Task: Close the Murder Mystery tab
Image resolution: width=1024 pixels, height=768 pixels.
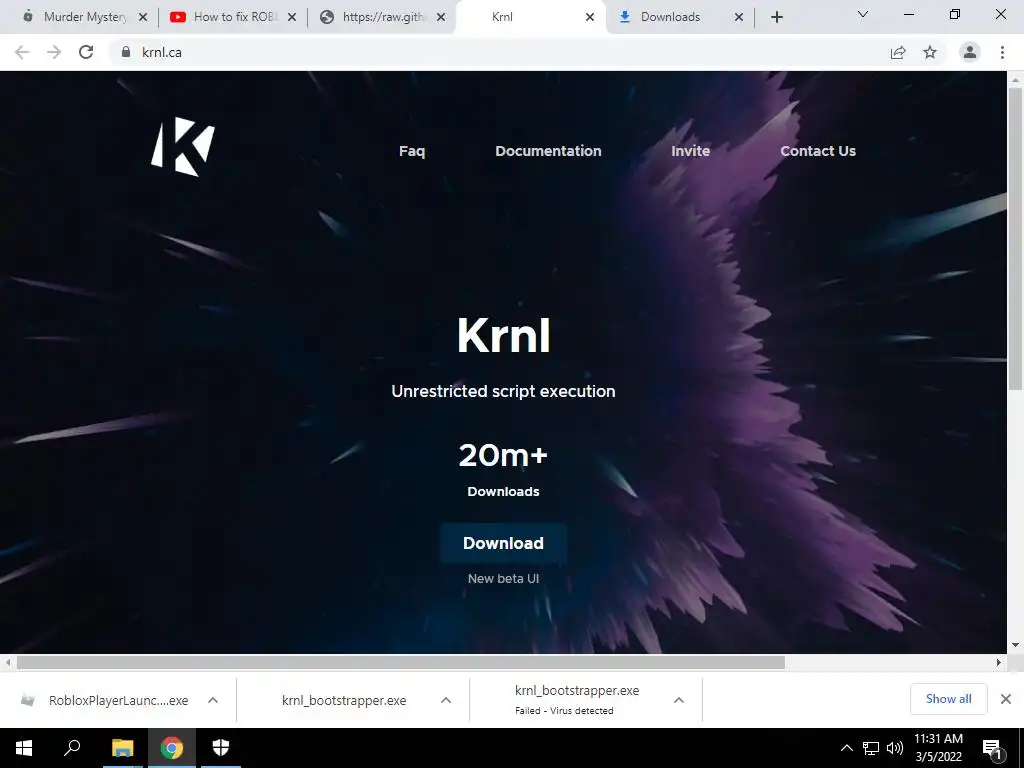Action: 143,18
